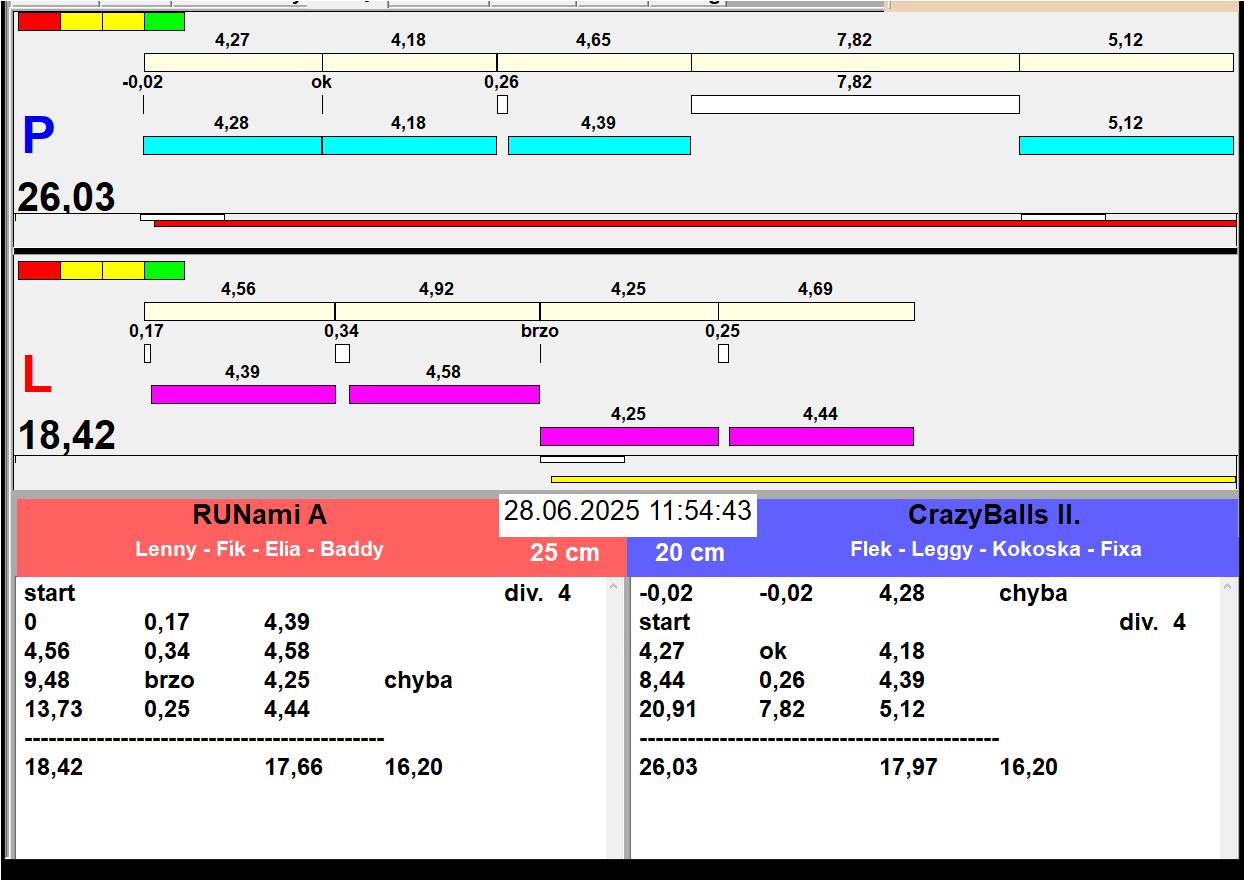This screenshot has width=1244, height=880.
Task: Click the red start light in lane P
Action: pyautogui.click(x=39, y=21)
